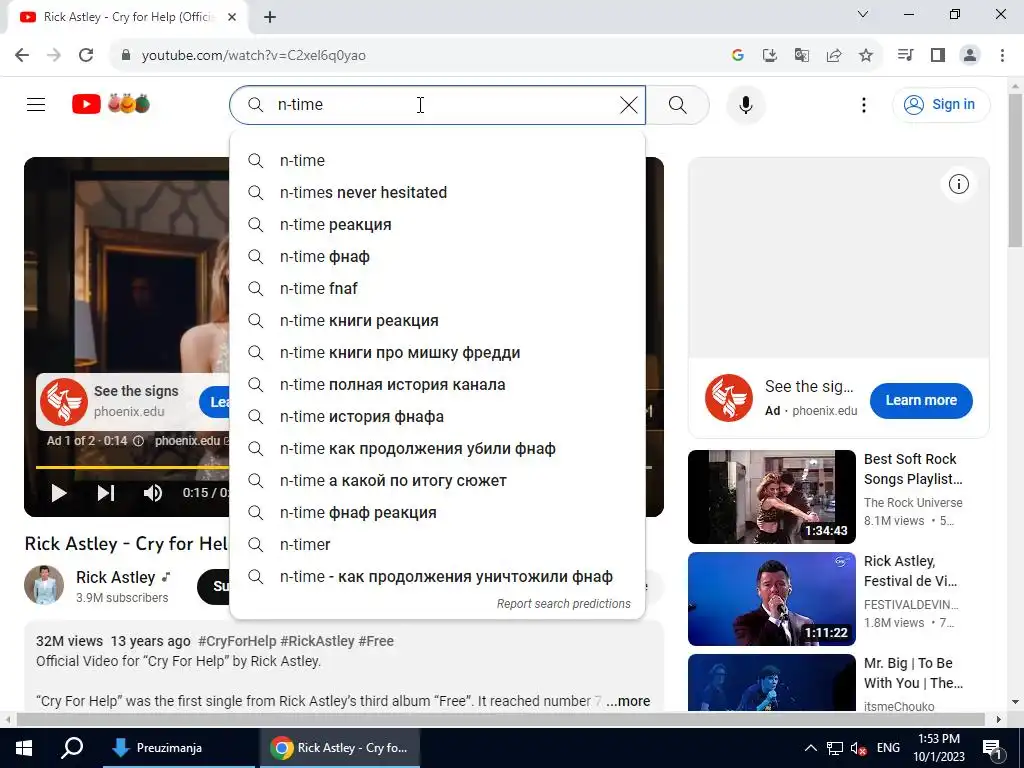Select 'n-time как продолжения убили фнаф'
This screenshot has height=768, width=1024.
[438, 449]
